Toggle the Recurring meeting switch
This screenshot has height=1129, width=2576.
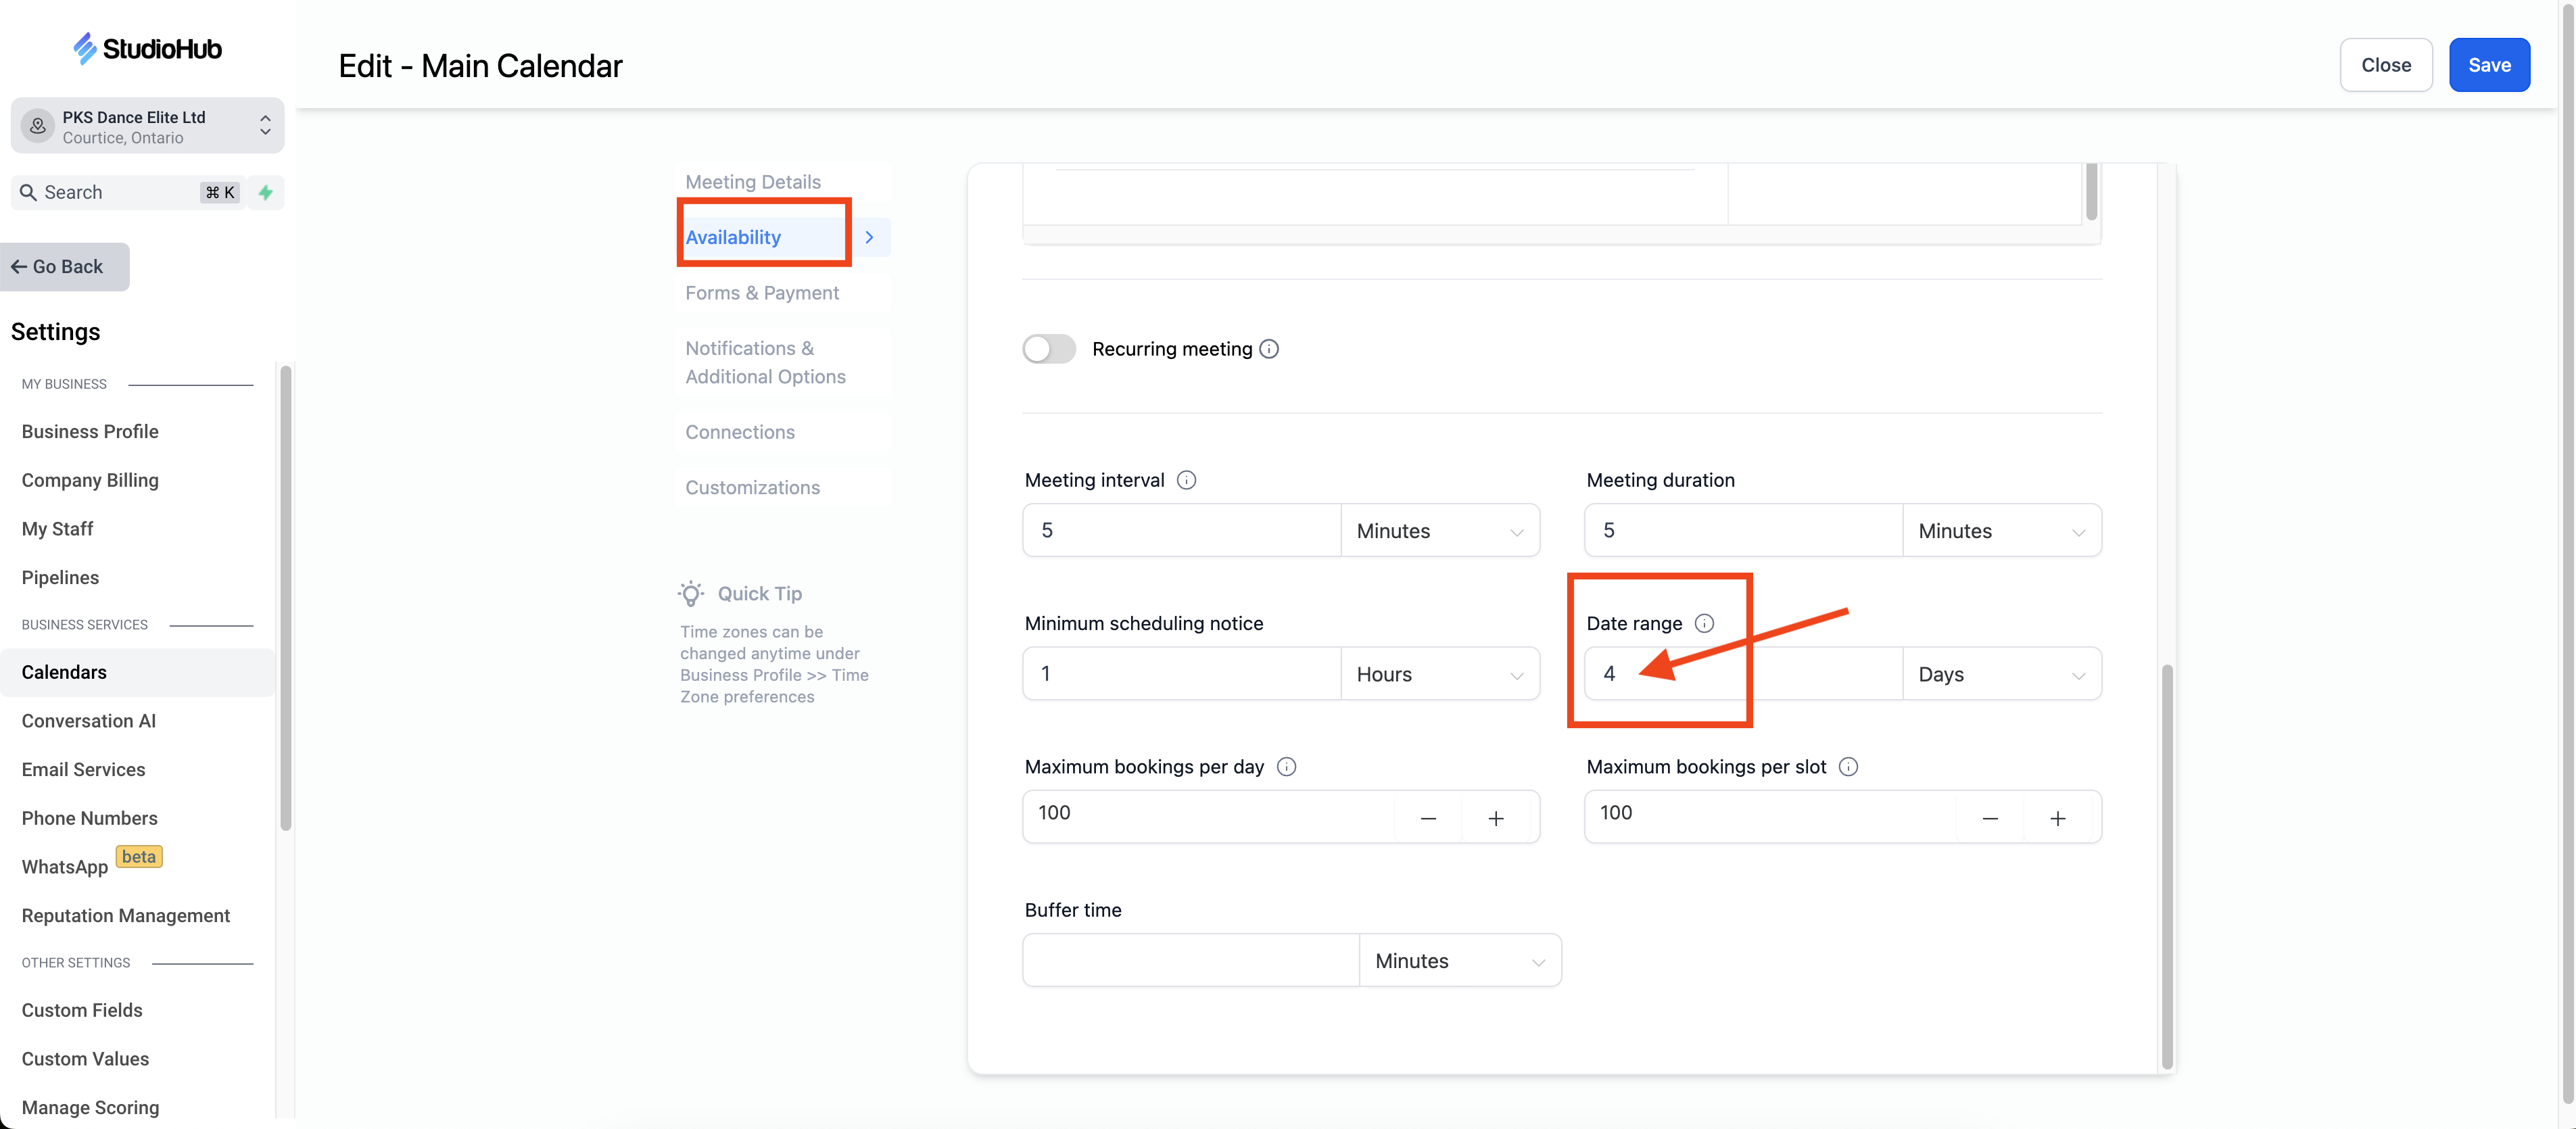[x=1048, y=349]
